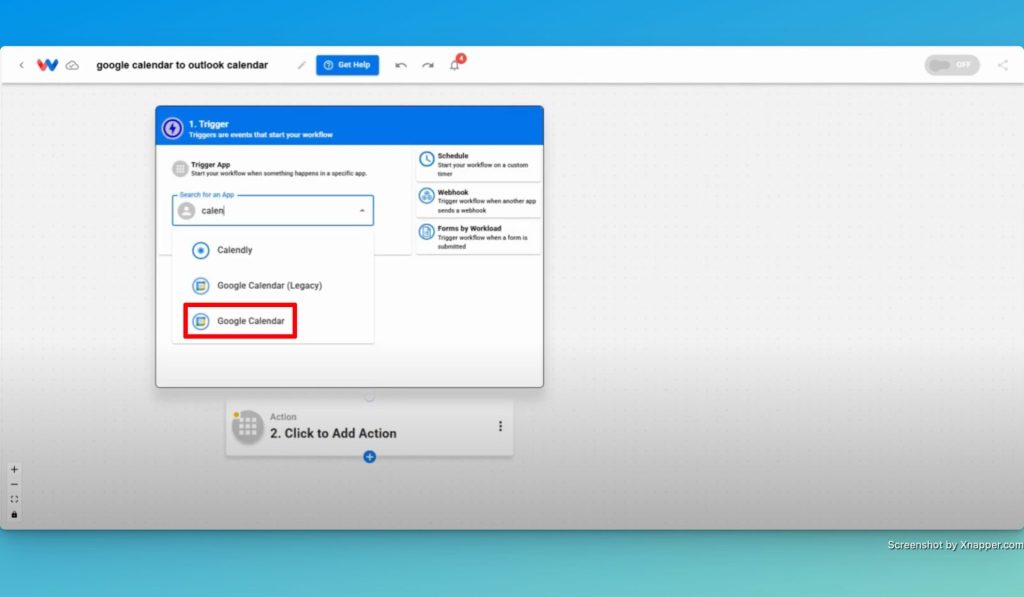Open the notifications bell

455,65
